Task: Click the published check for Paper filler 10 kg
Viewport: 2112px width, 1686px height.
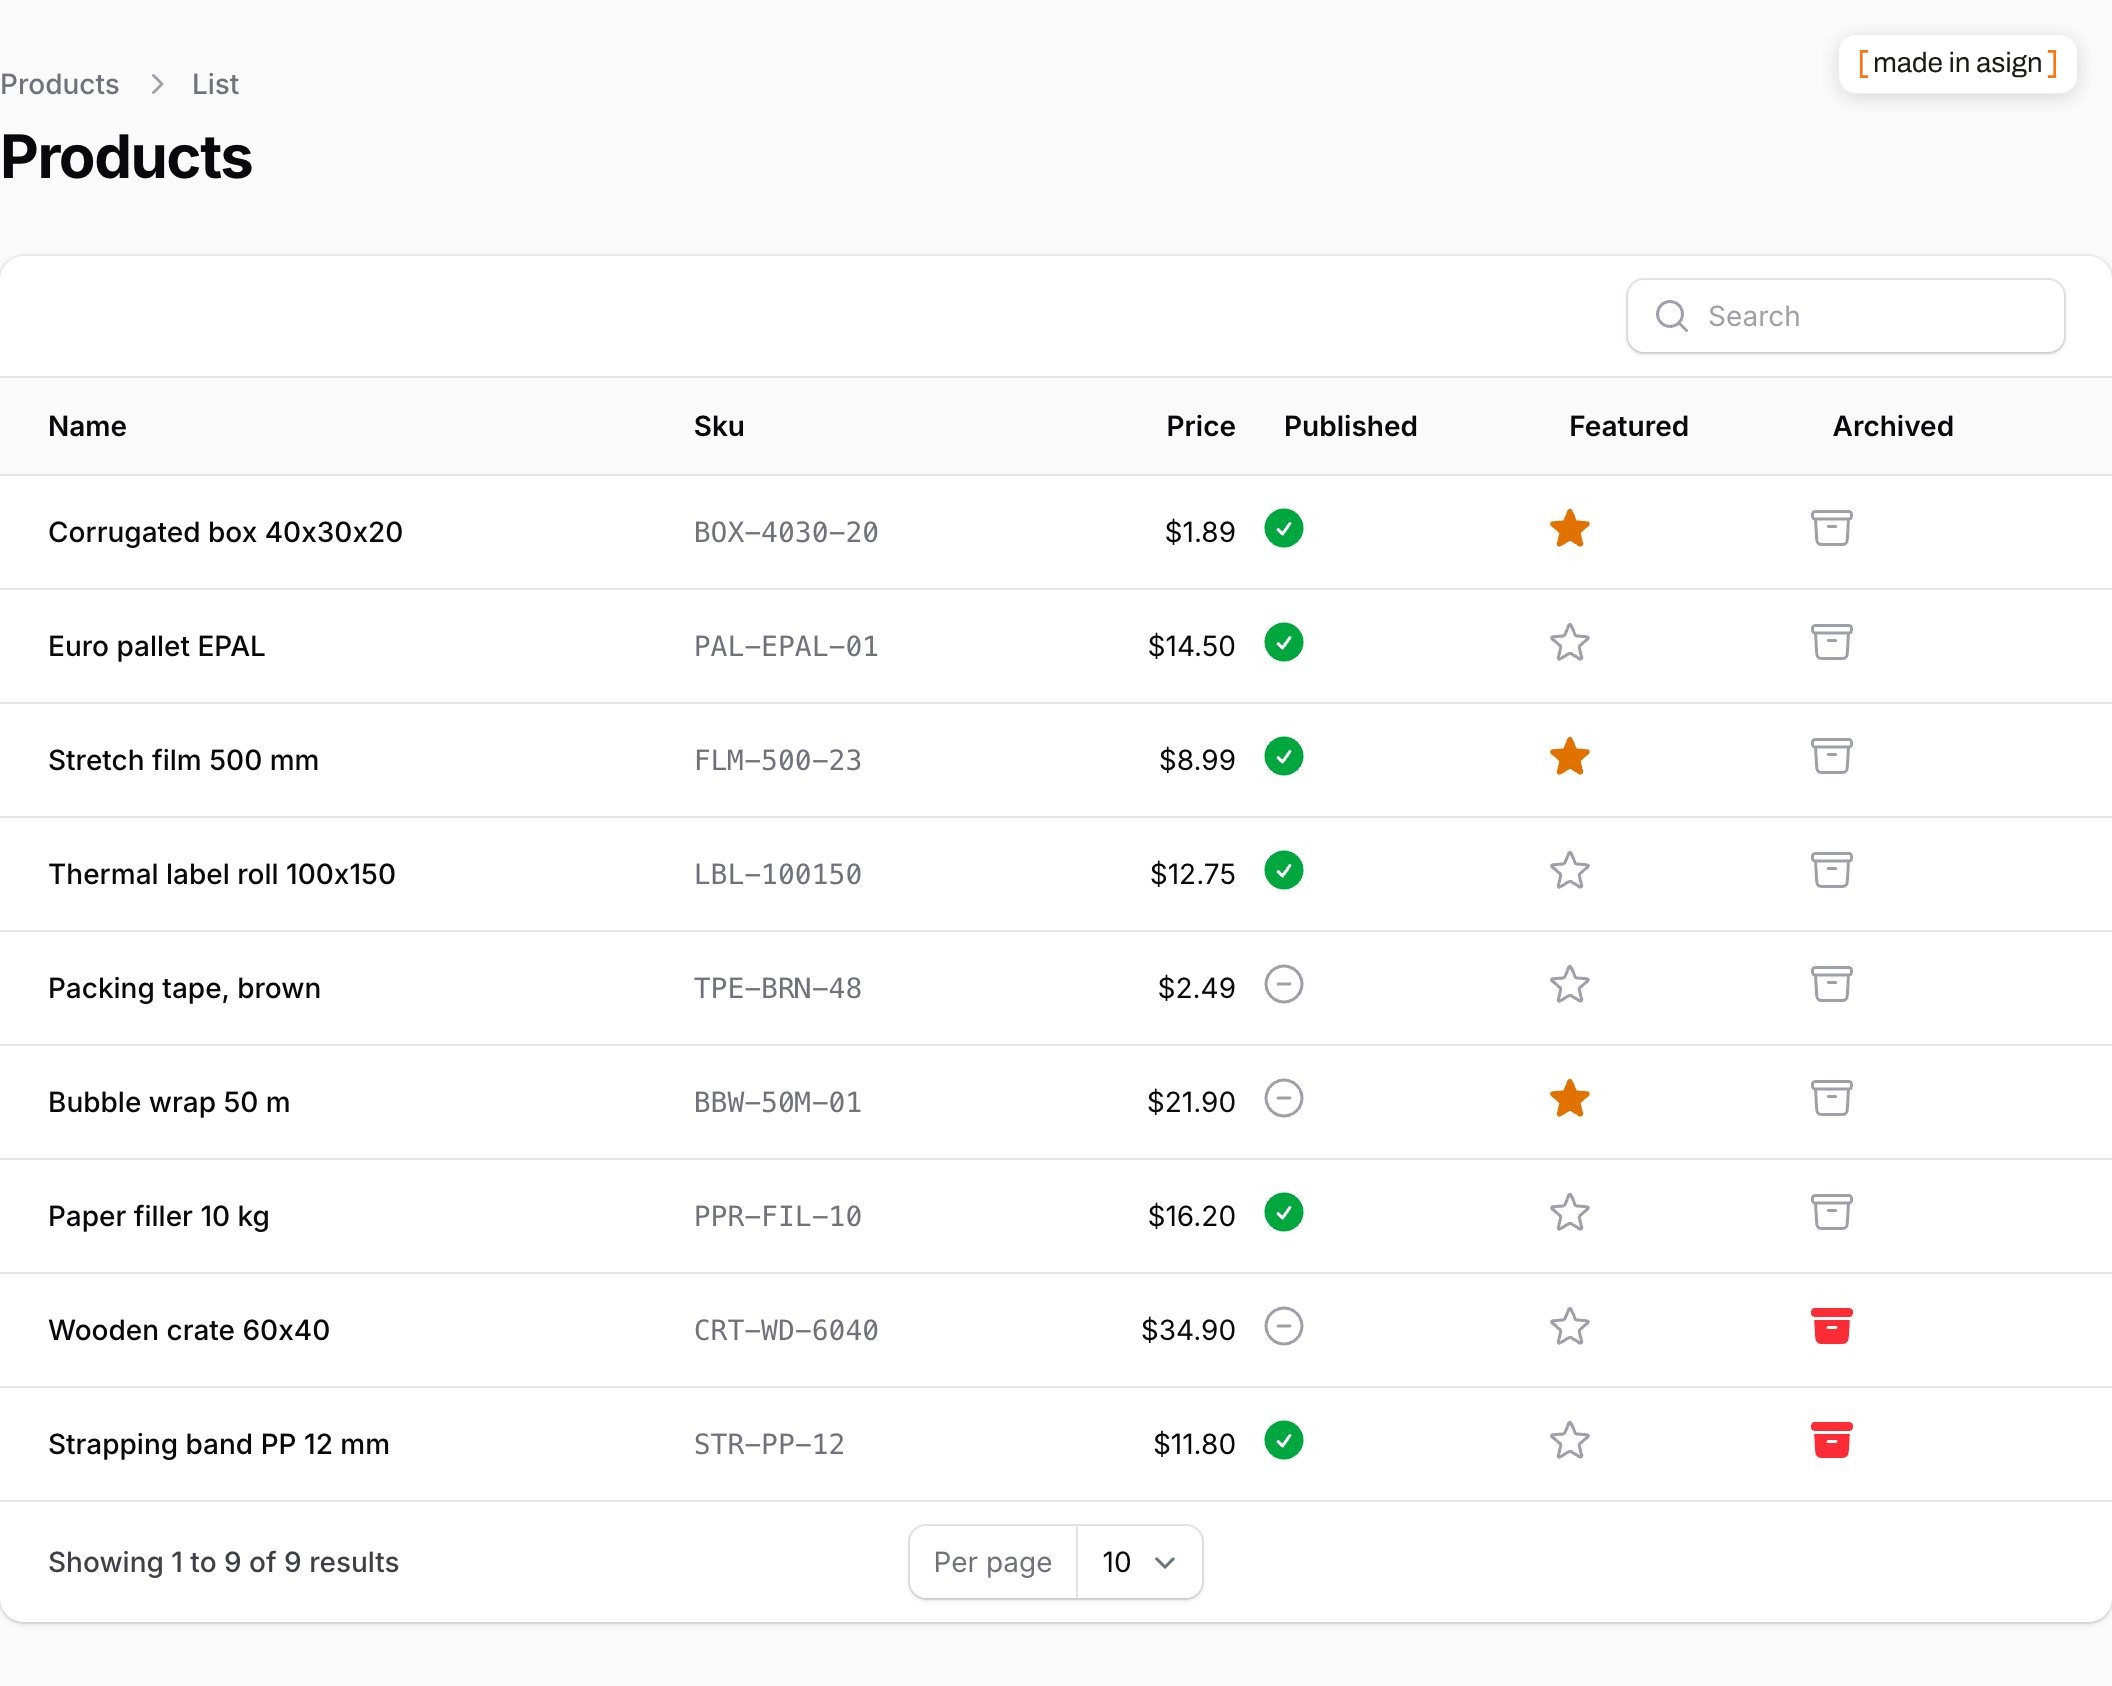Action: coord(1283,1212)
